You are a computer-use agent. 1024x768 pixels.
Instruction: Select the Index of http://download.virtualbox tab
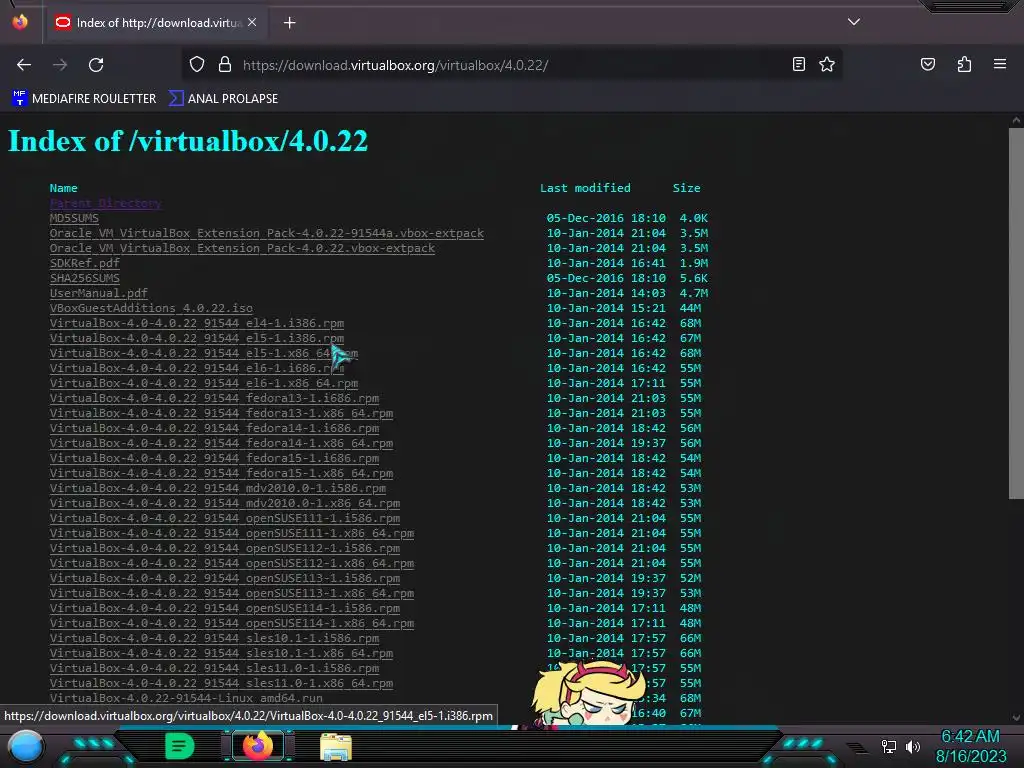click(x=155, y=23)
